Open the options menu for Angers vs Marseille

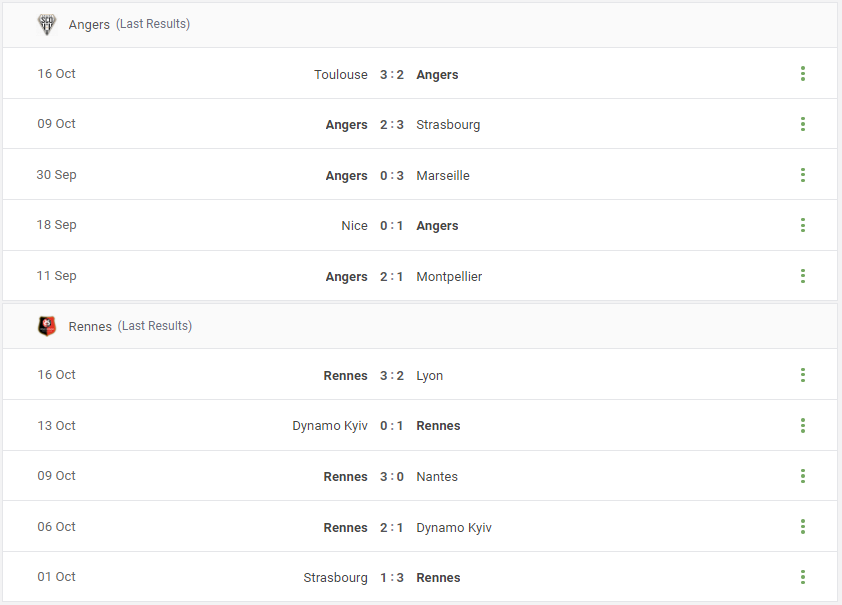803,174
